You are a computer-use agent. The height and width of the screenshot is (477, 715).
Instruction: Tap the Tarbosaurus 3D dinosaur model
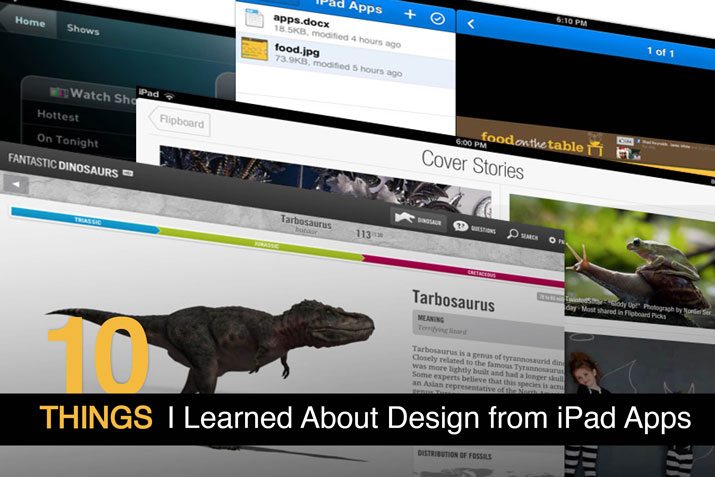click(x=214, y=342)
